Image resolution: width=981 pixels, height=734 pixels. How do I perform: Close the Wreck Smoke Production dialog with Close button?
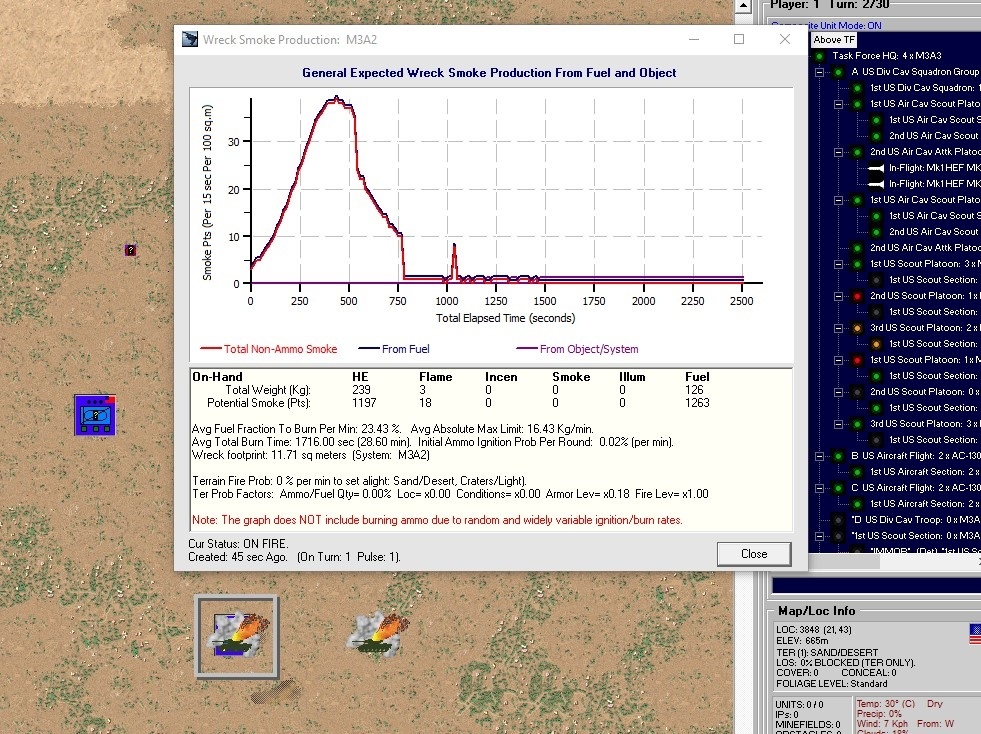[x=754, y=554]
